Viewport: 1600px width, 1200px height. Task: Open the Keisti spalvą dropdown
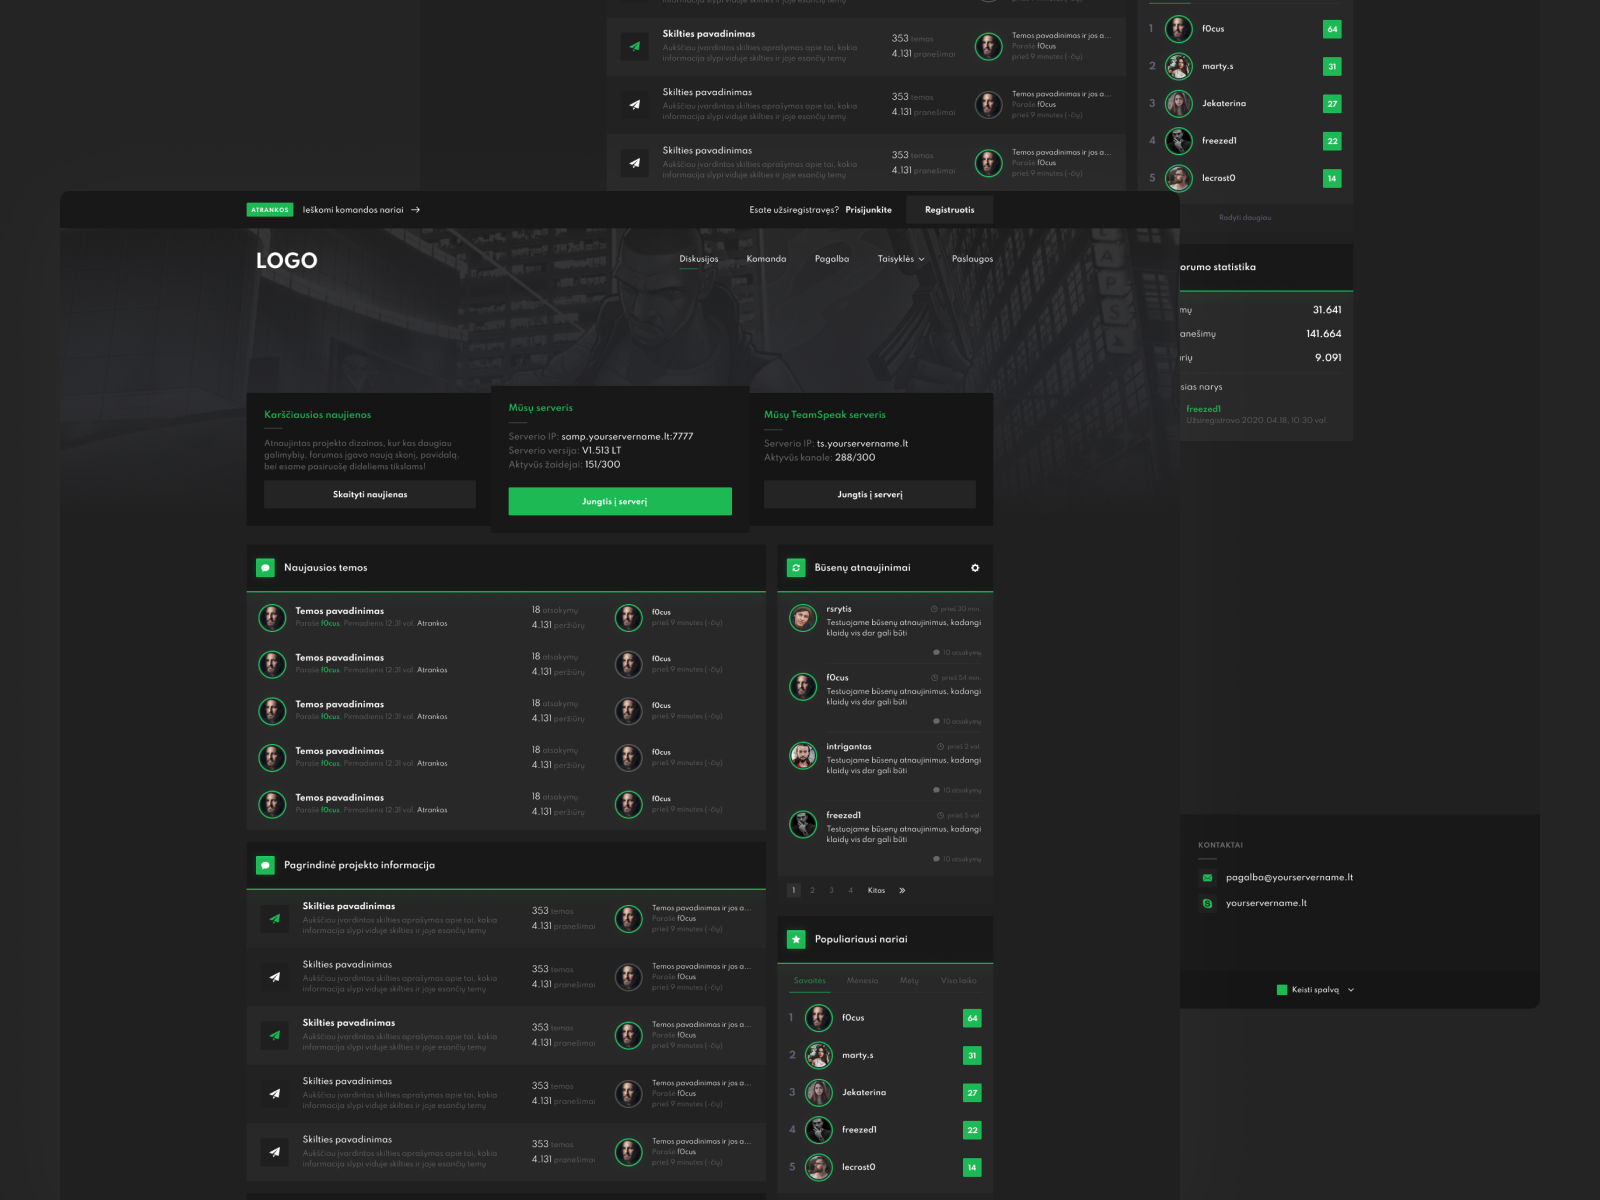click(1316, 990)
